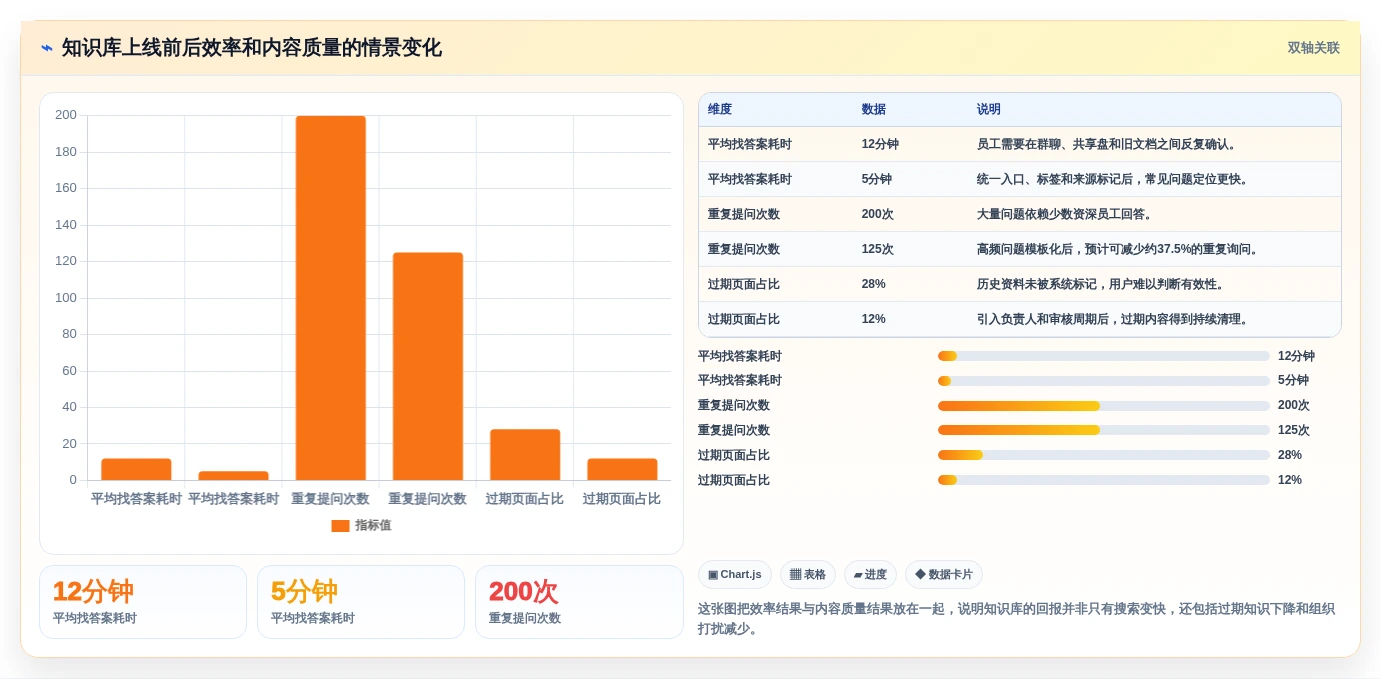Click the 28% progress bar
The height and width of the screenshot is (679, 1381).
coord(1104,456)
